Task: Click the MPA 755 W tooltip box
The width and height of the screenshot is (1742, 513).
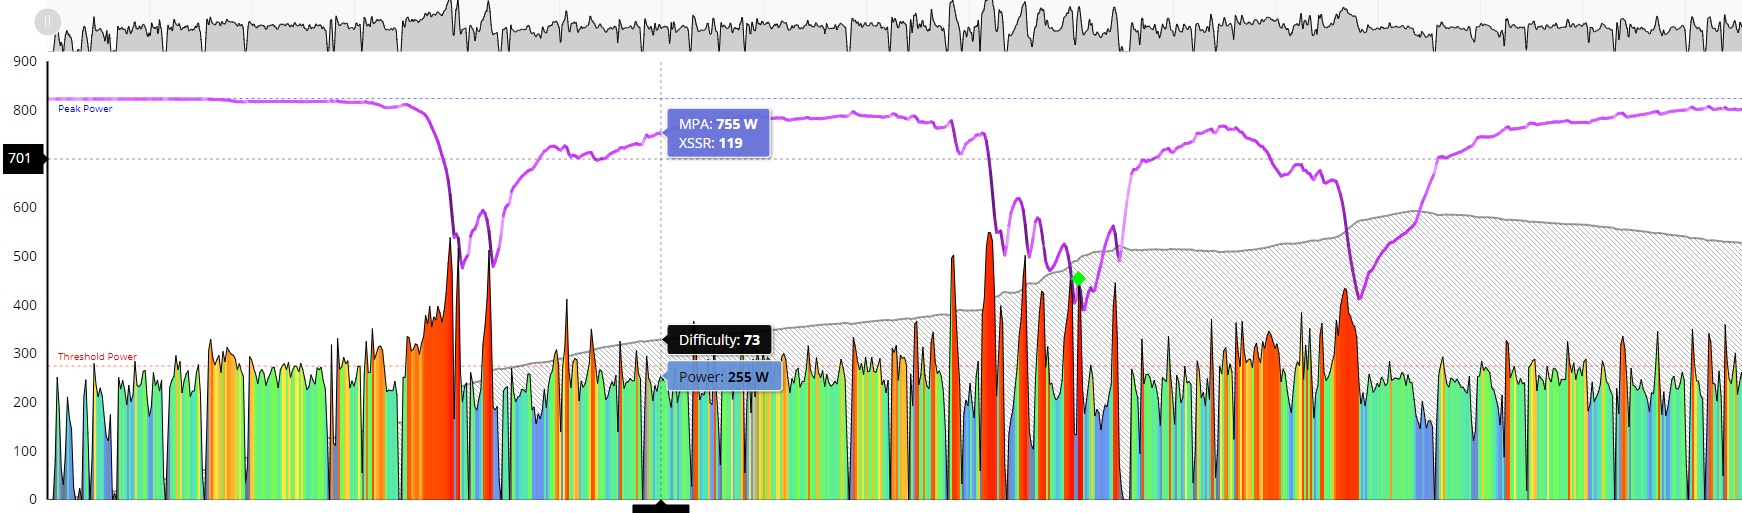Action: pos(718,133)
